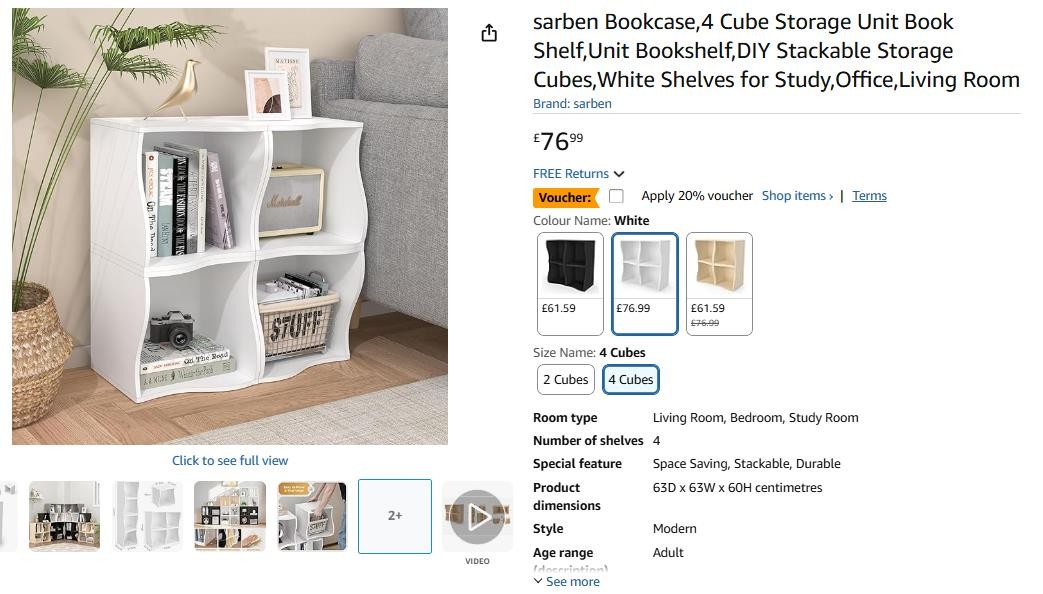Click the share icon above the product image
This screenshot has height=594, width=1043.
click(x=489, y=33)
